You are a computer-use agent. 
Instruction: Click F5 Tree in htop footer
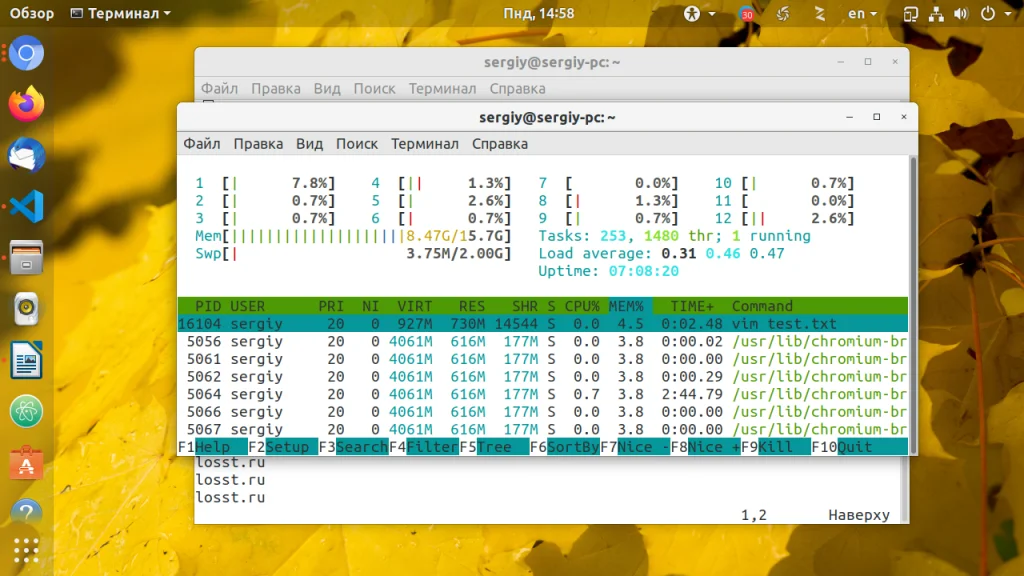(x=486, y=447)
